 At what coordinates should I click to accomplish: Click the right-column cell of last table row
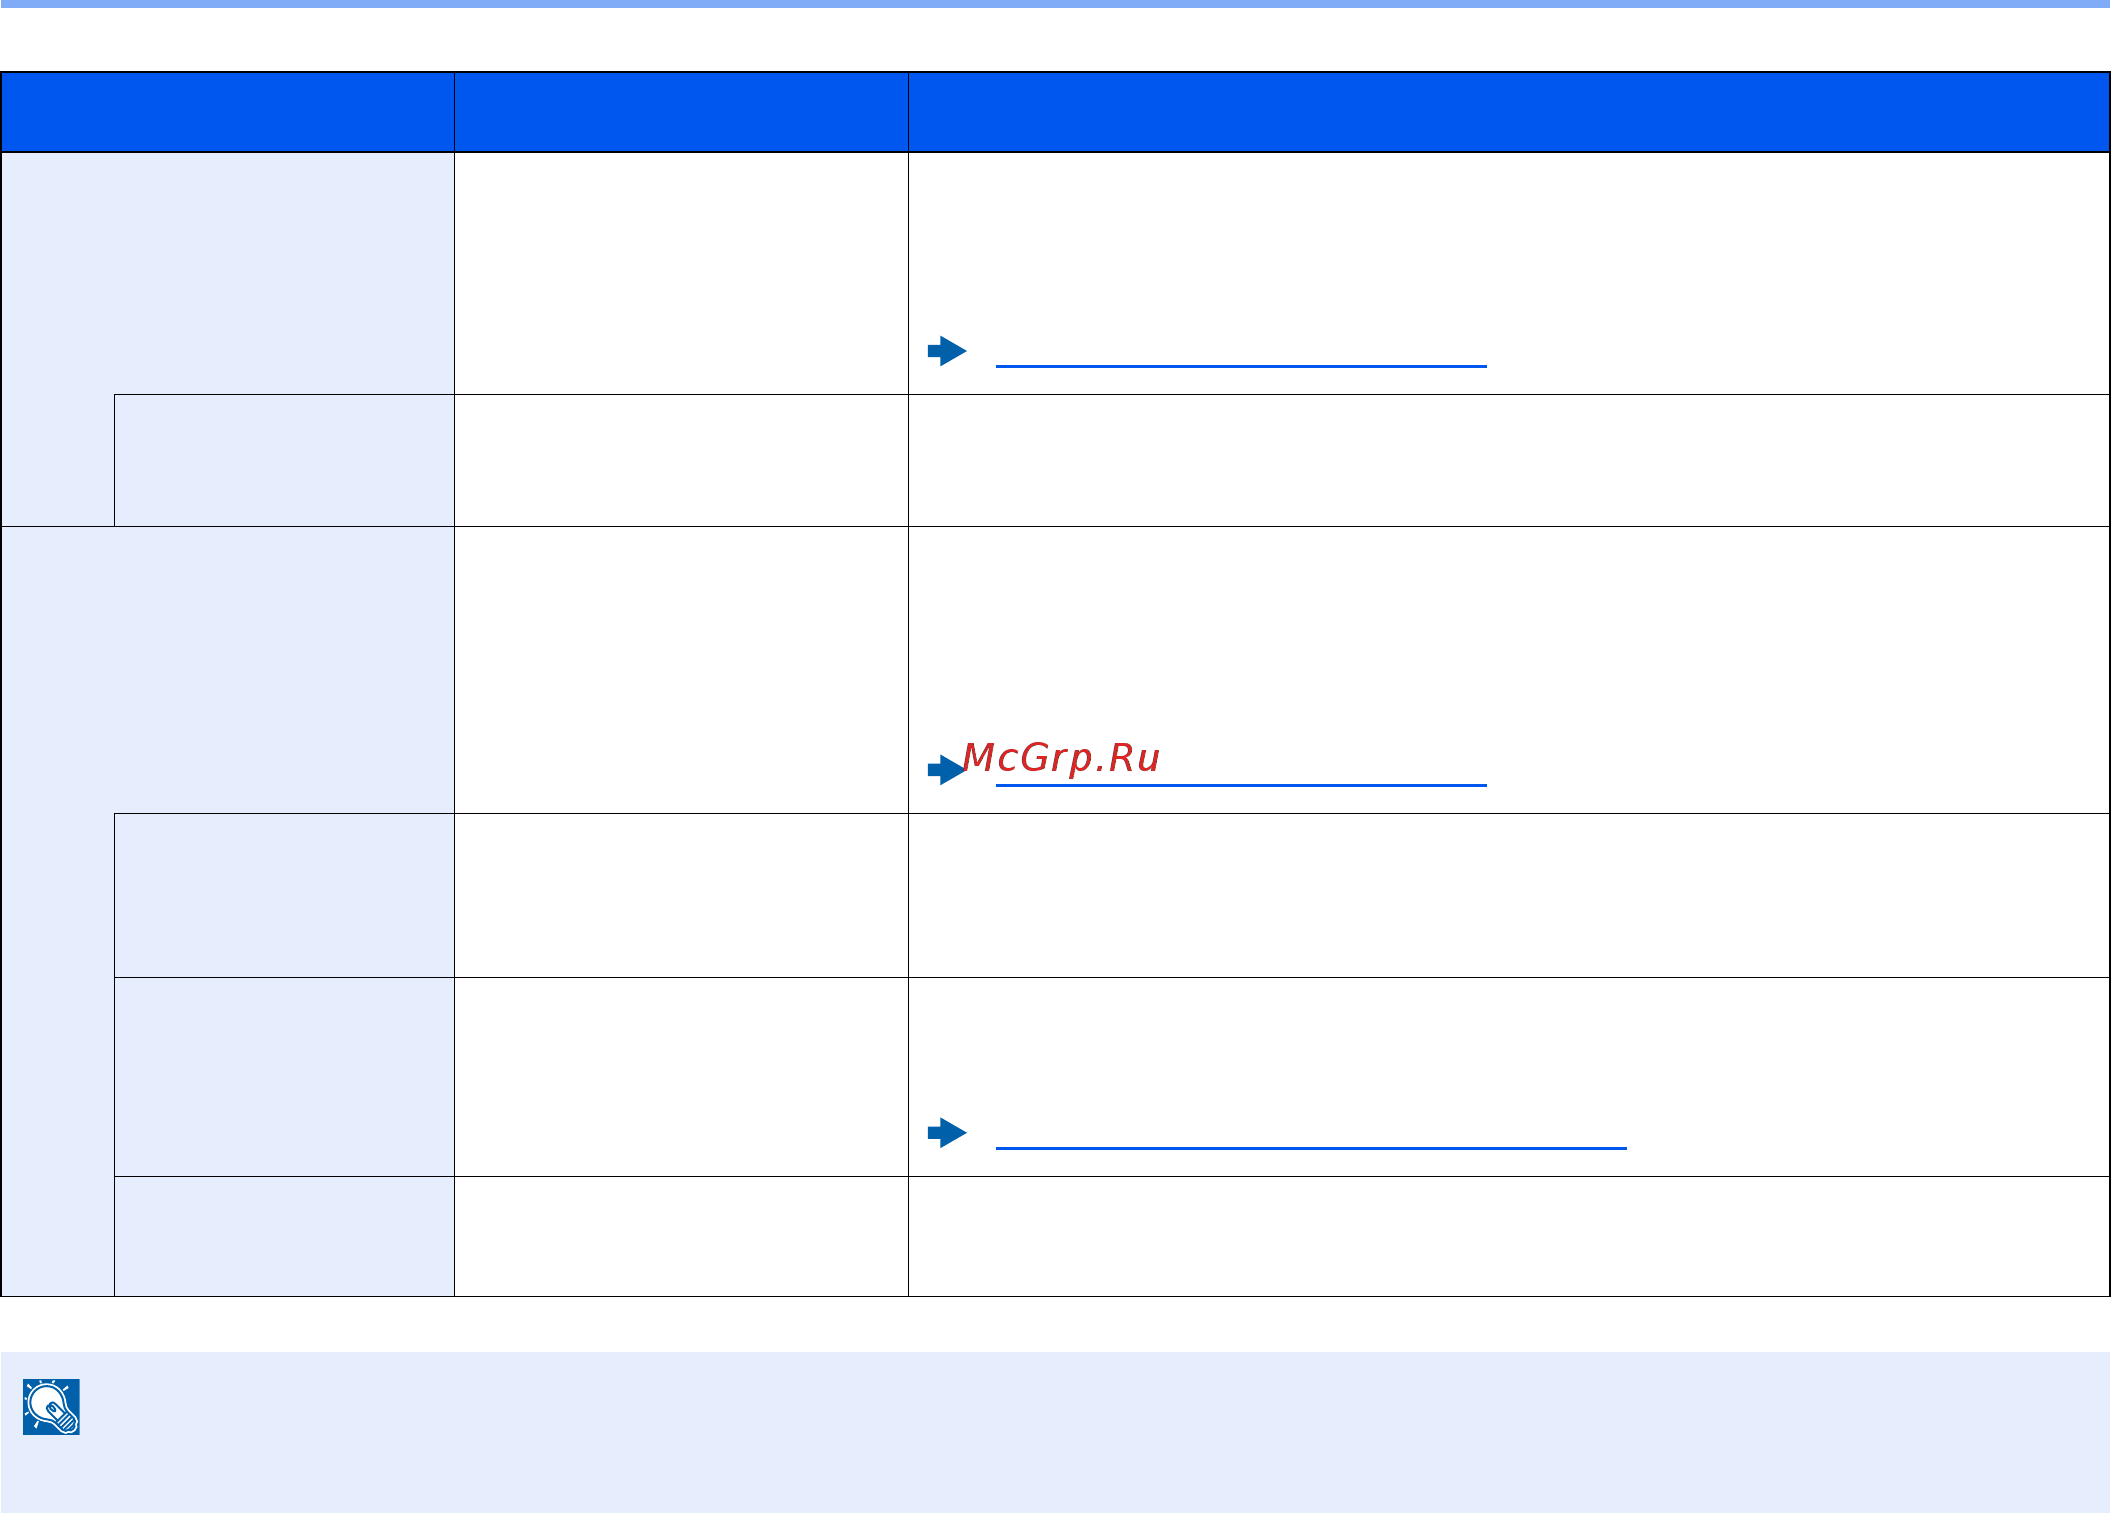click(x=1508, y=1236)
